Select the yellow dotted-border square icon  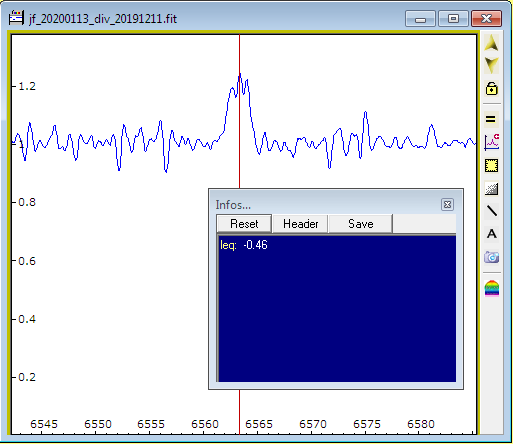491,165
